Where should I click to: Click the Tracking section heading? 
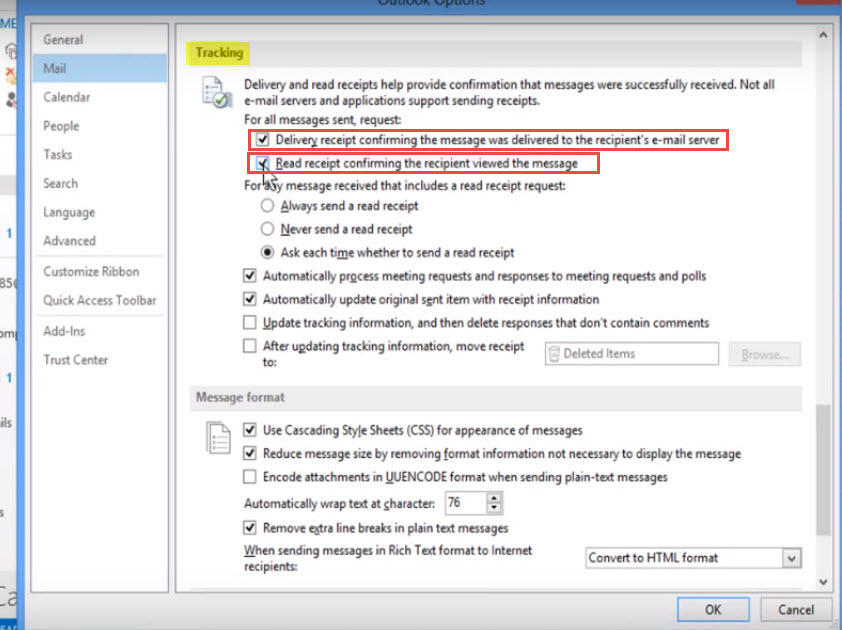[219, 53]
